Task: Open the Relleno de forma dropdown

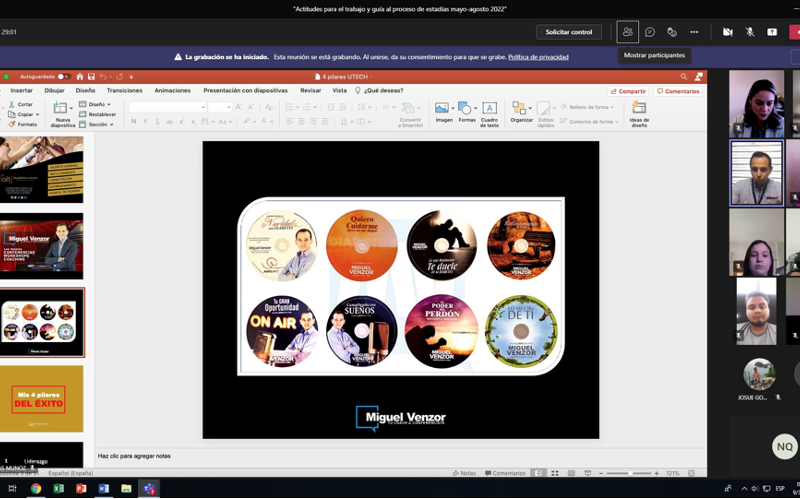Action: [590, 107]
